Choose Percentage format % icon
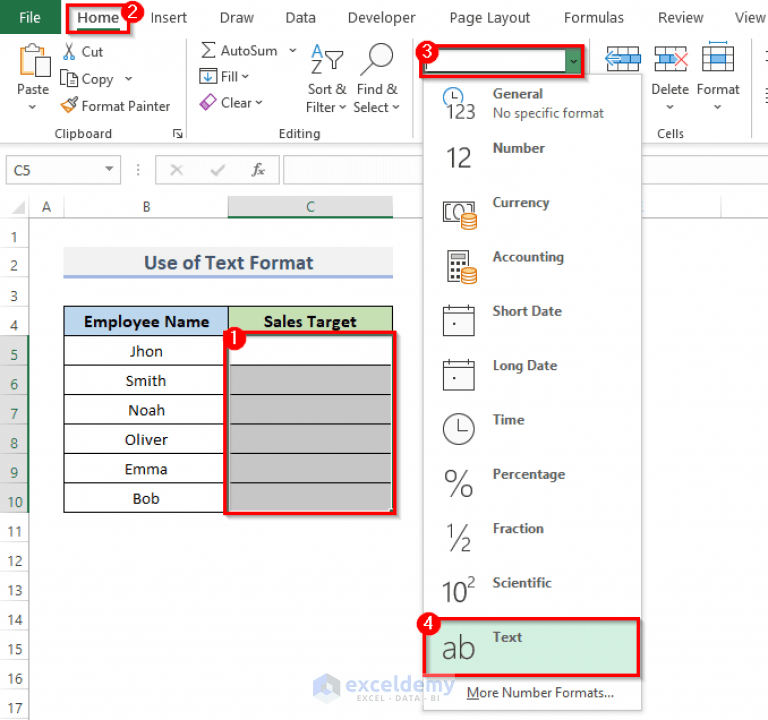 click(x=458, y=483)
